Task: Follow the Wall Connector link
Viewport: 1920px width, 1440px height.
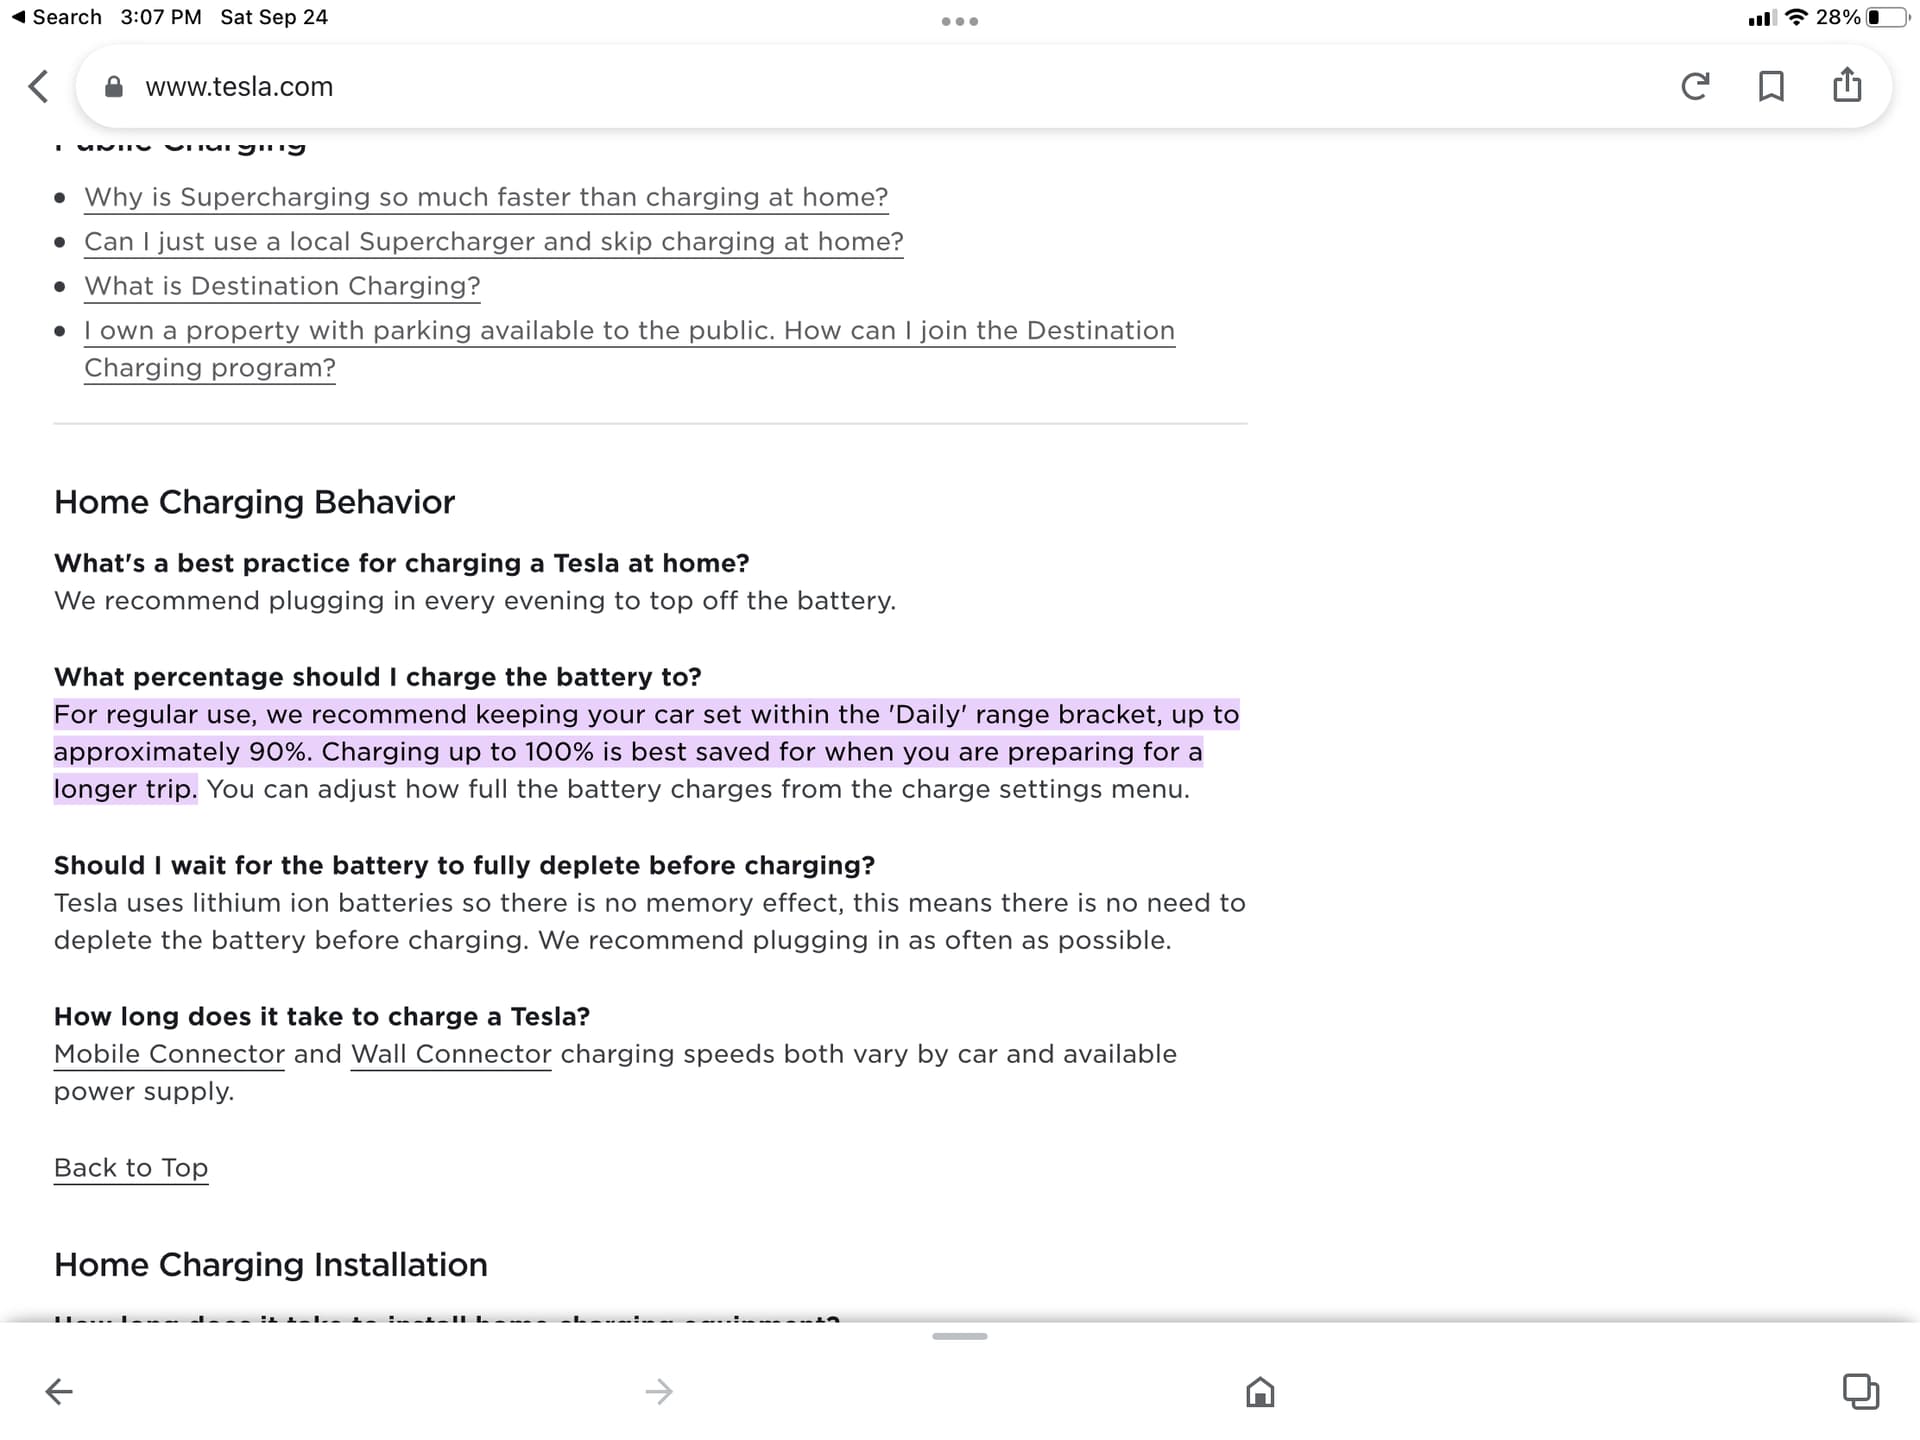Action: tap(451, 1054)
